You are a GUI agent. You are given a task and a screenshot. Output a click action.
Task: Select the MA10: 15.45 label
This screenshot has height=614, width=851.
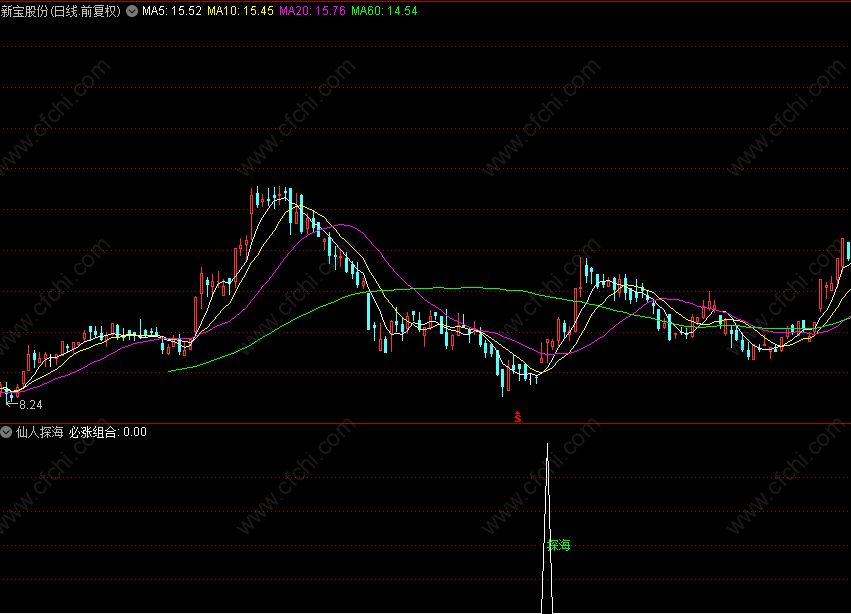(x=240, y=11)
